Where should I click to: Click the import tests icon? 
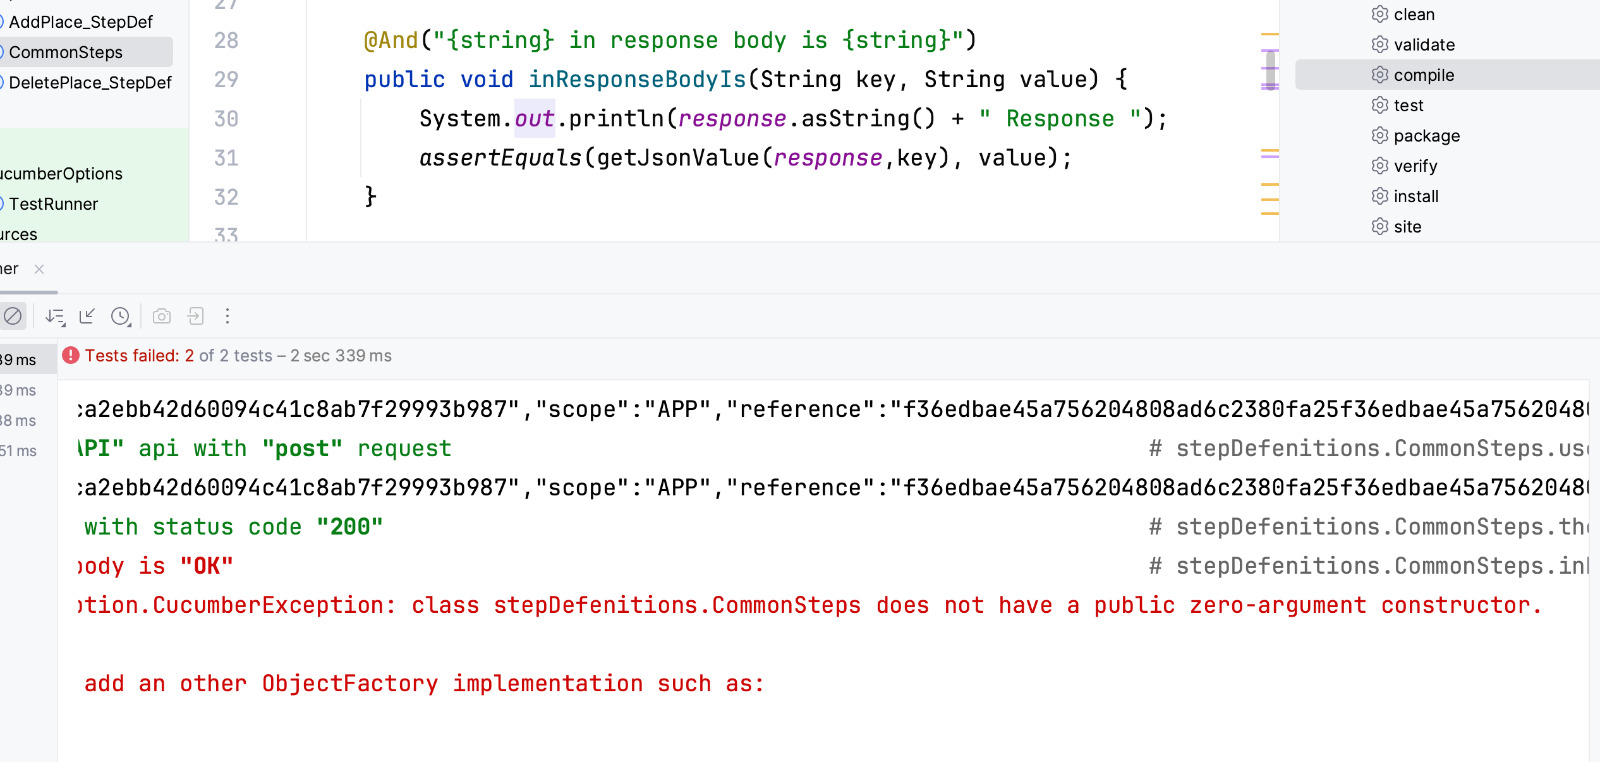pyautogui.click(x=196, y=316)
